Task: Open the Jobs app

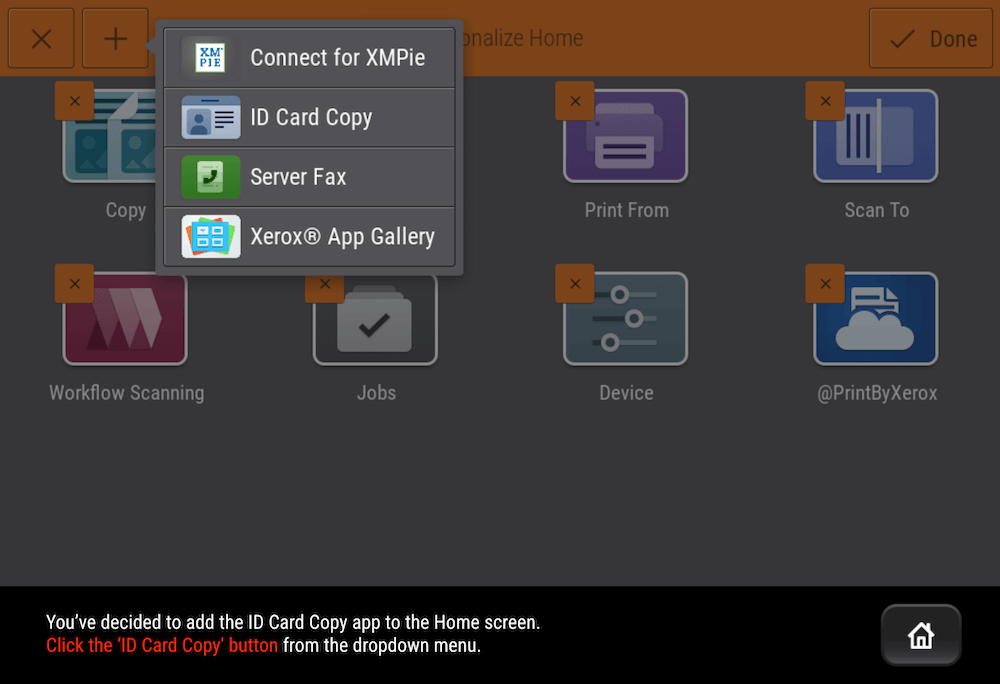Action: click(375, 318)
